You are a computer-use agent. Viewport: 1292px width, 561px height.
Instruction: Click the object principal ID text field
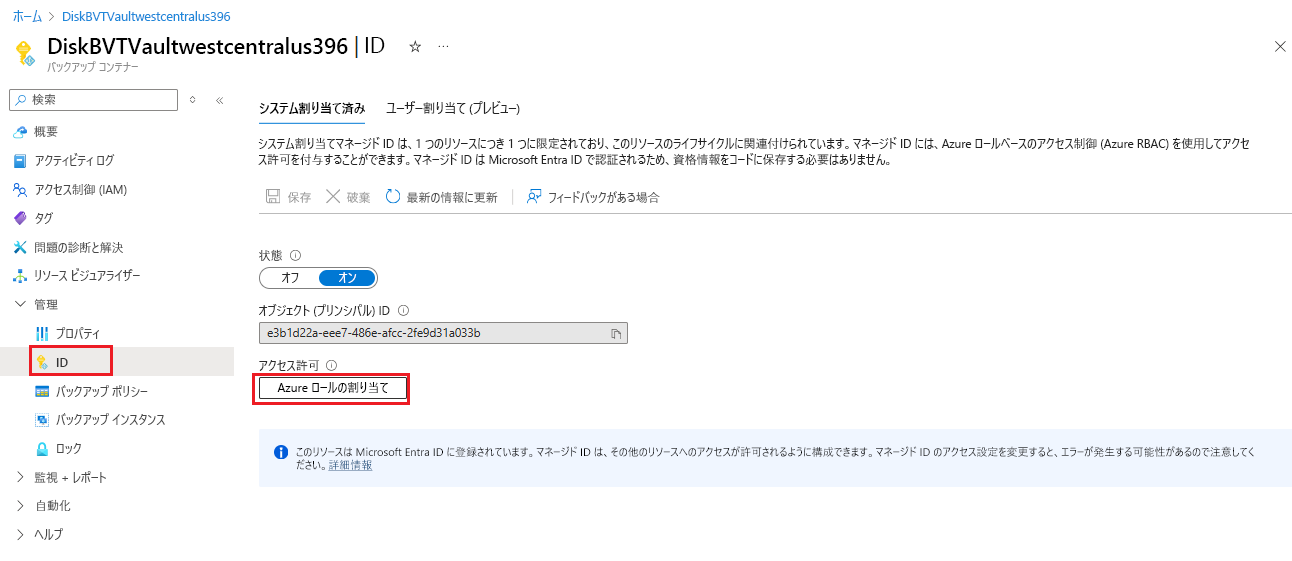pyautogui.click(x=443, y=333)
